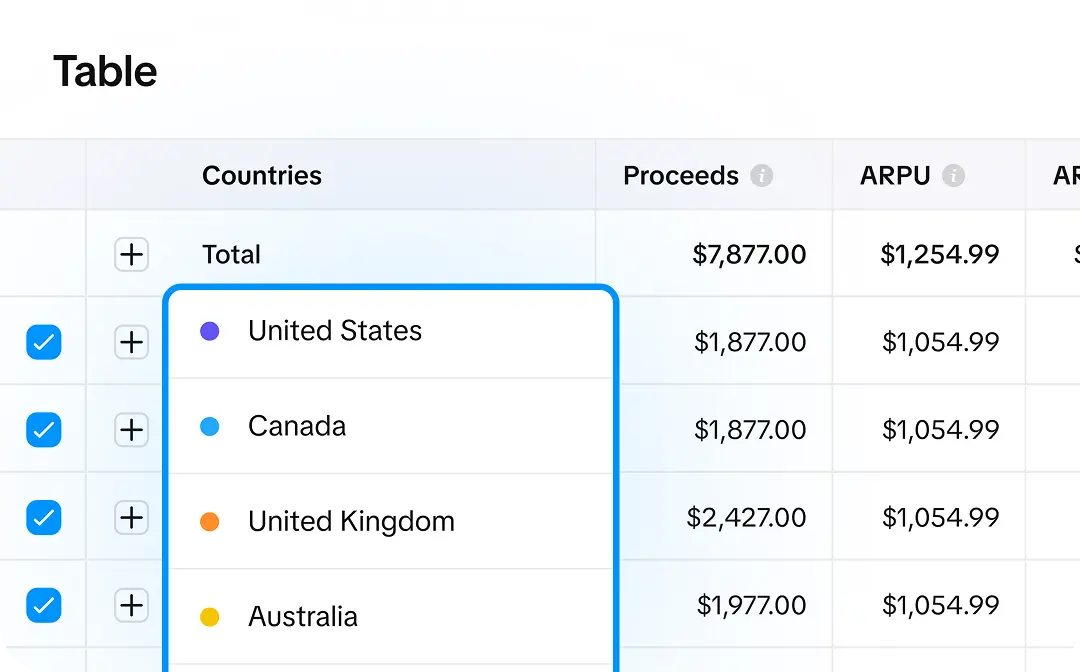The width and height of the screenshot is (1080, 672).
Task: Expand the Canada row with its plus button
Action: coord(131,430)
